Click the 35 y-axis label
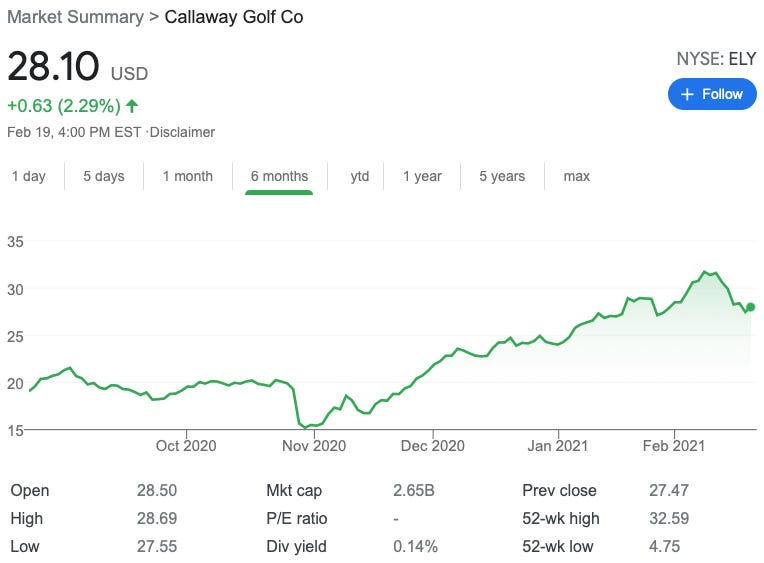Screen dimensions: 764x563 (15, 241)
